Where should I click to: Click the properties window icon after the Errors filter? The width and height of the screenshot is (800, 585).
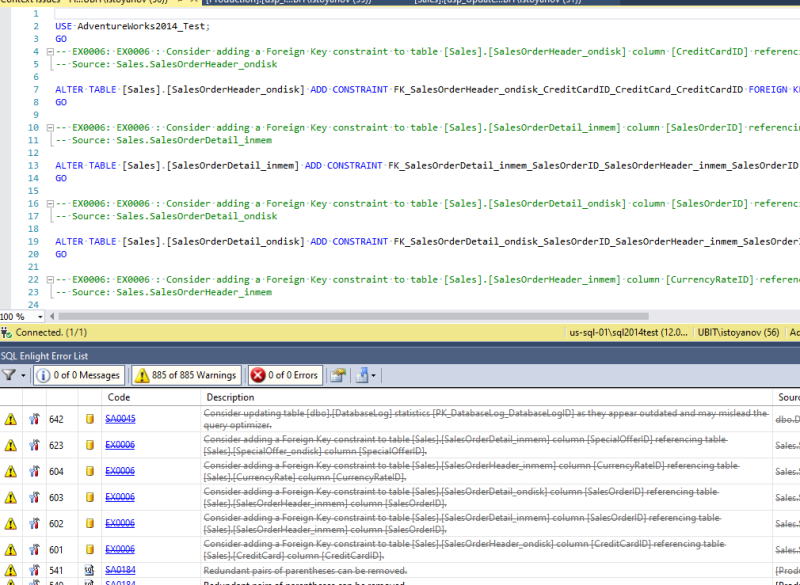point(338,376)
